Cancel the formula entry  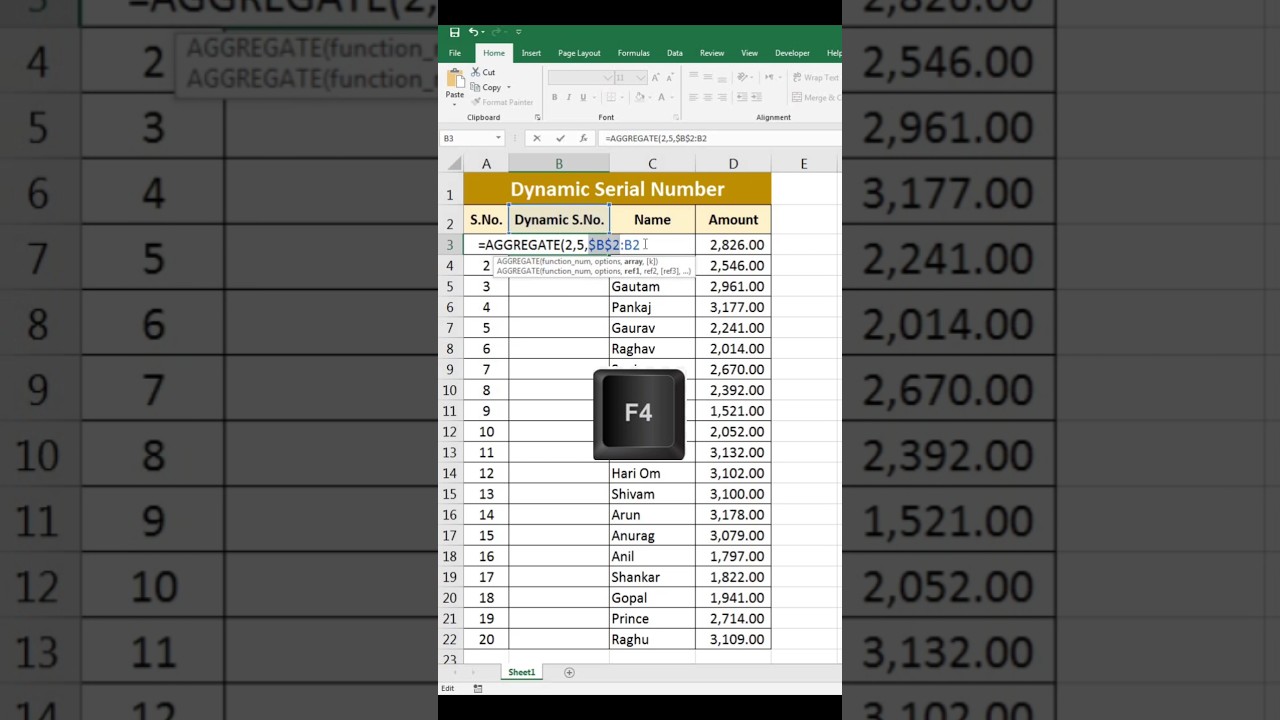pyautogui.click(x=537, y=138)
